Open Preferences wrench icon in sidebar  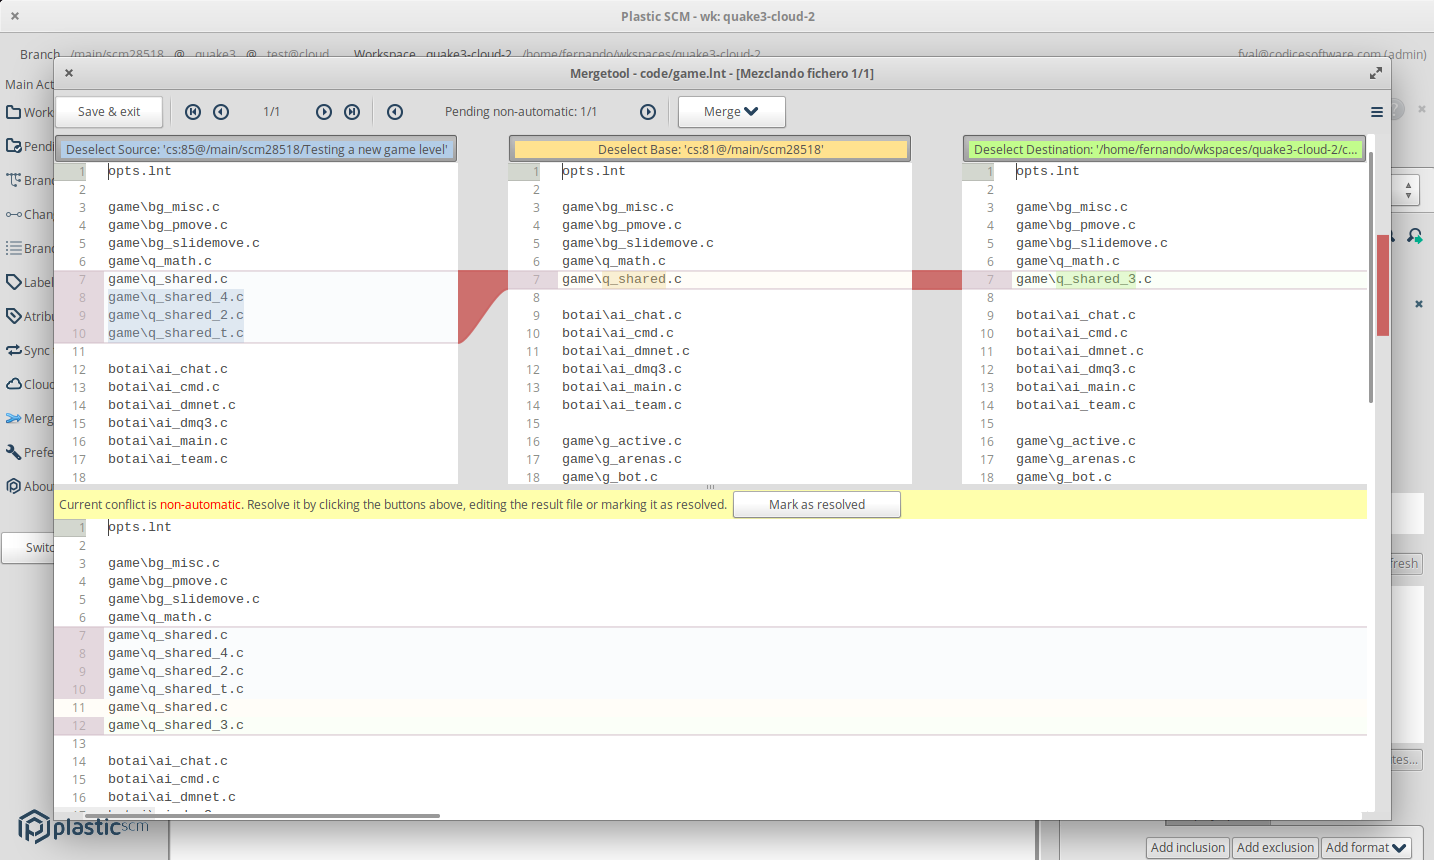click(x=14, y=452)
